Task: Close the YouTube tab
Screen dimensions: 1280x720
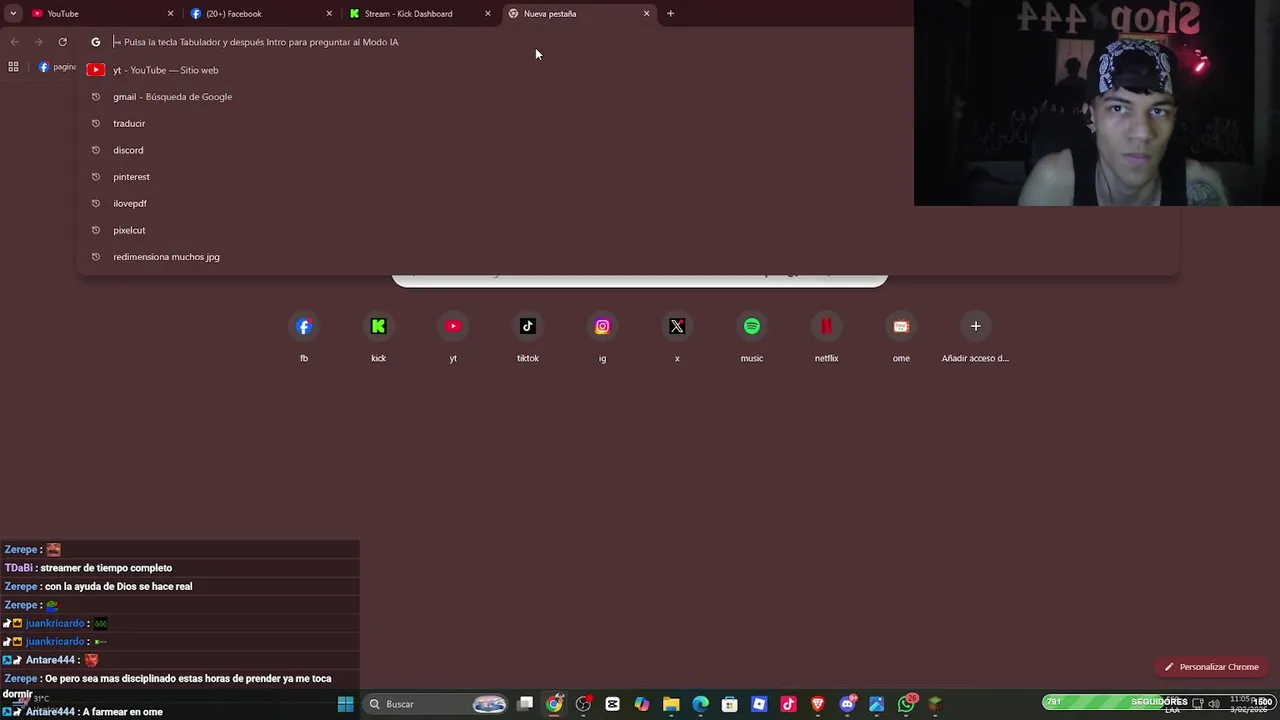Action: tap(170, 14)
